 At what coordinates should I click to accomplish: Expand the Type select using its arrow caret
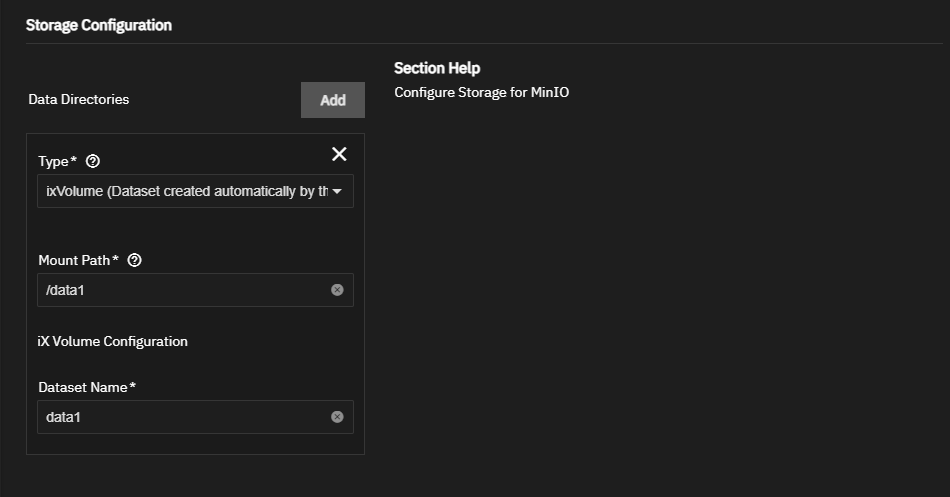tap(337, 192)
